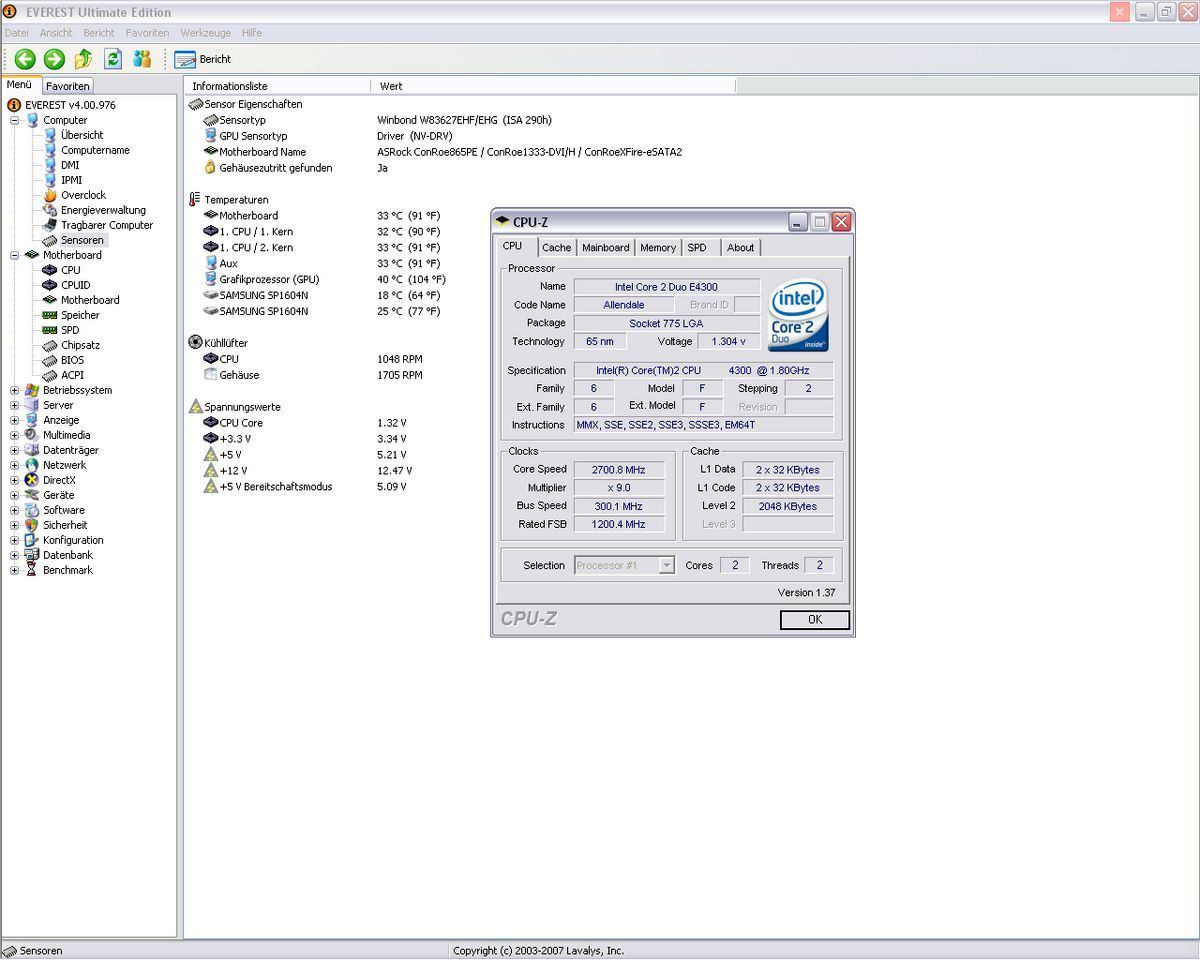1200x960 pixels.
Task: Open the Hilfe menu
Action: click(x=252, y=33)
